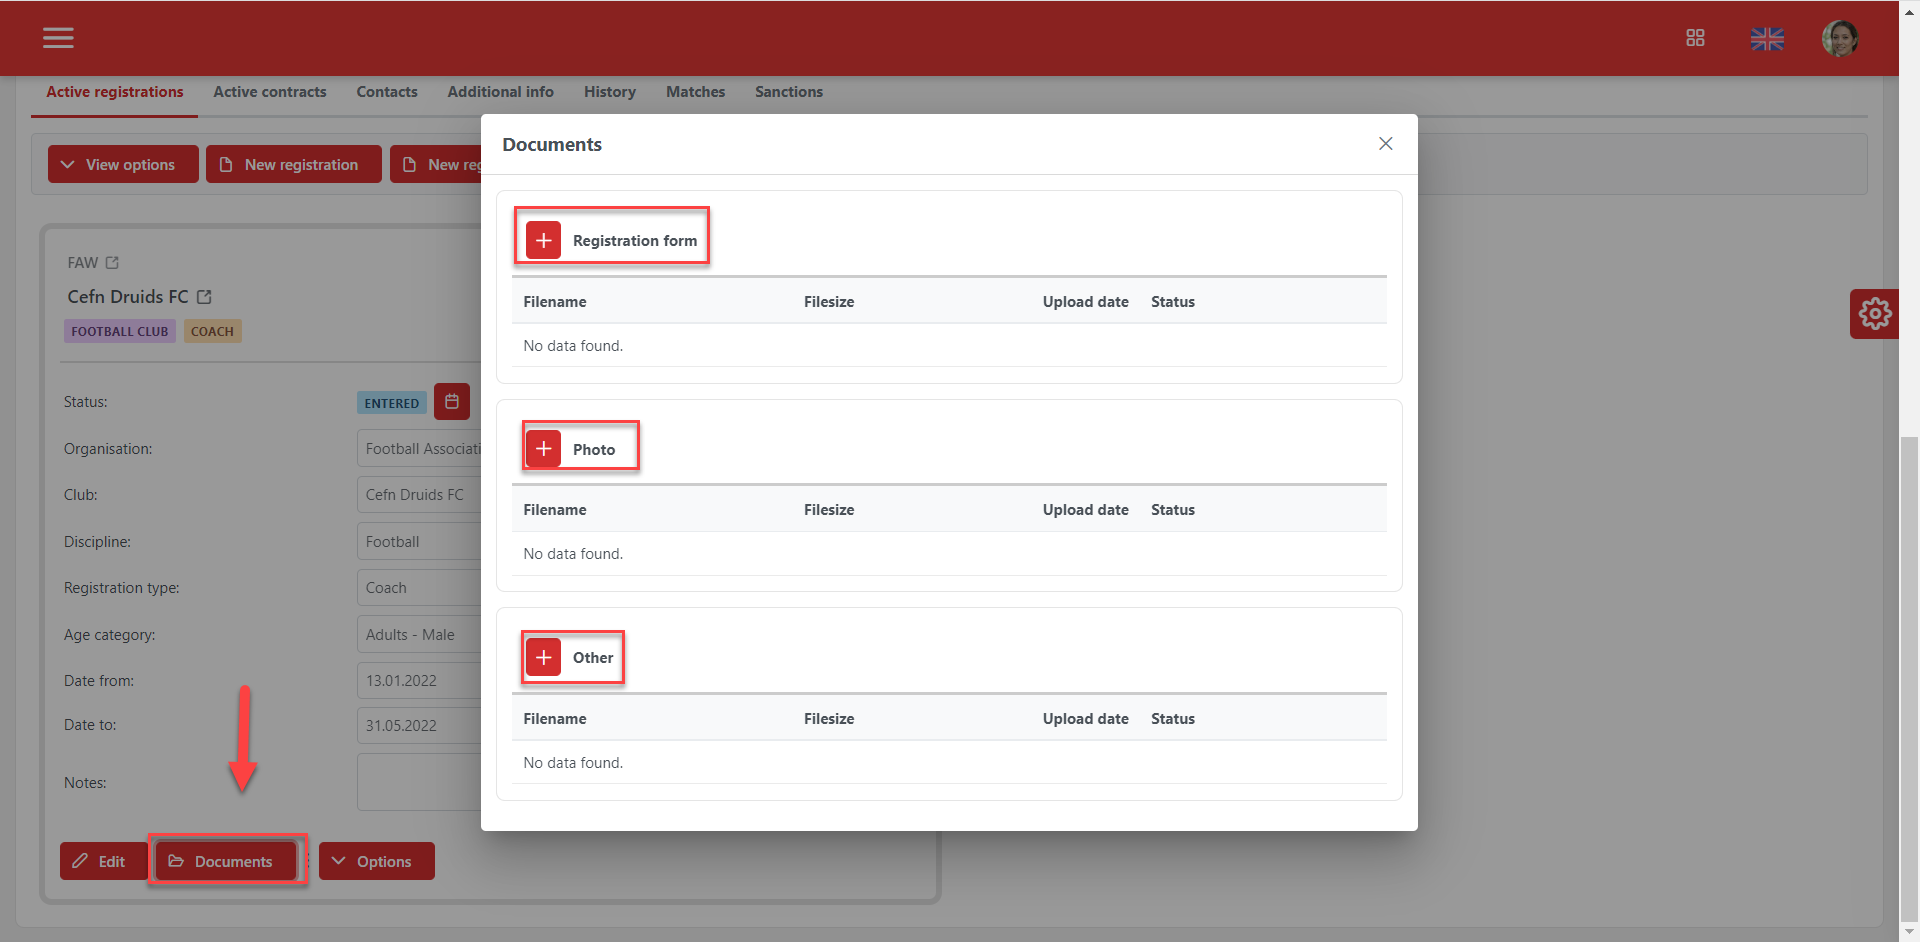This screenshot has width=1920, height=942.
Task: Open Cefn Druids FC external link icon
Action: point(205,297)
